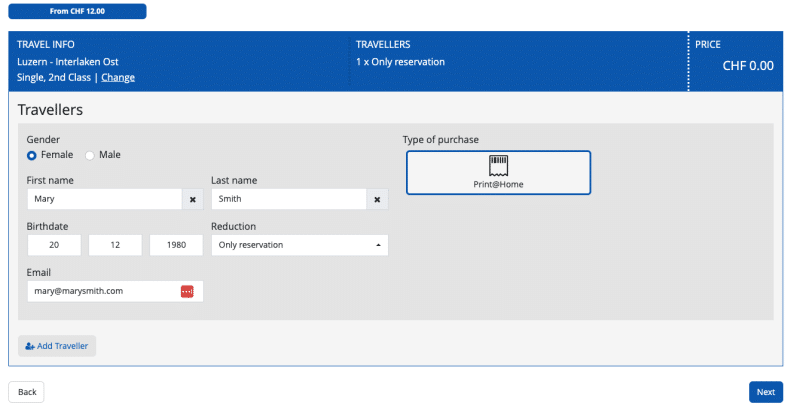The image size is (800, 416).
Task: Clear the First name field using X icon
Action: (193, 199)
